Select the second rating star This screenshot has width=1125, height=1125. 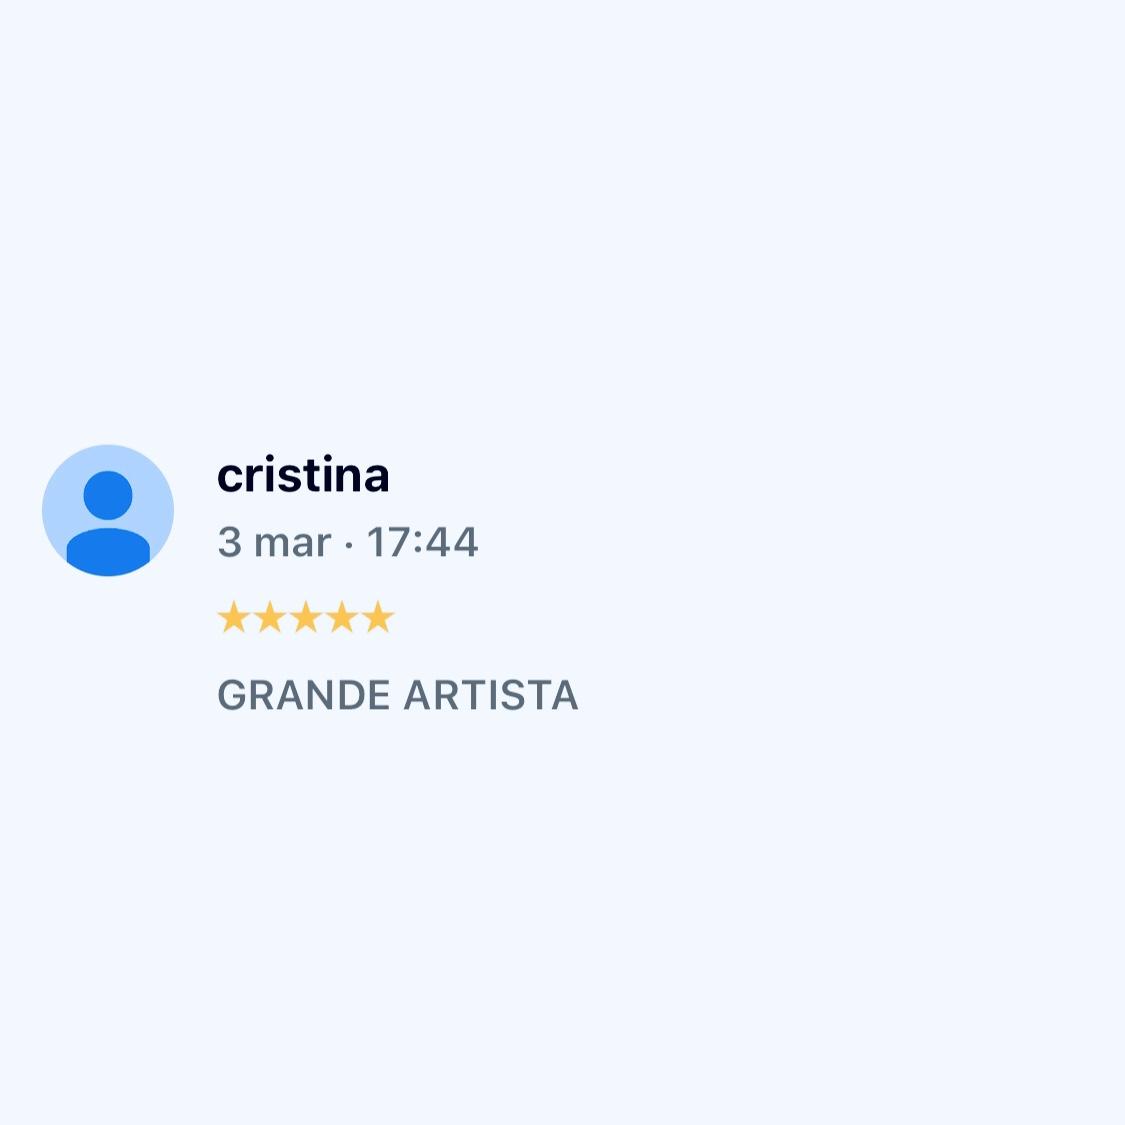click(270, 617)
